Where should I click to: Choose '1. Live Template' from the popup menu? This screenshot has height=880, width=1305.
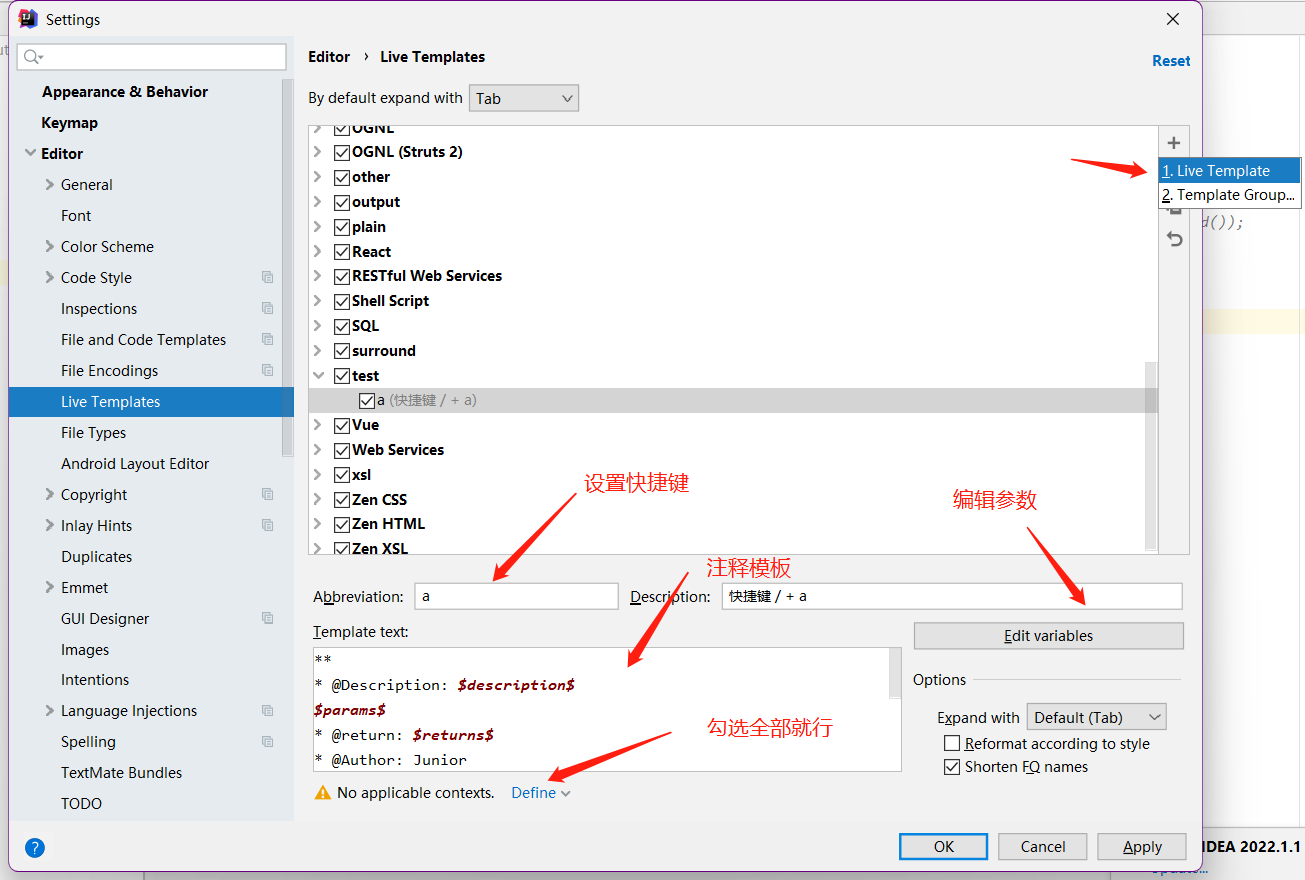pos(1229,171)
